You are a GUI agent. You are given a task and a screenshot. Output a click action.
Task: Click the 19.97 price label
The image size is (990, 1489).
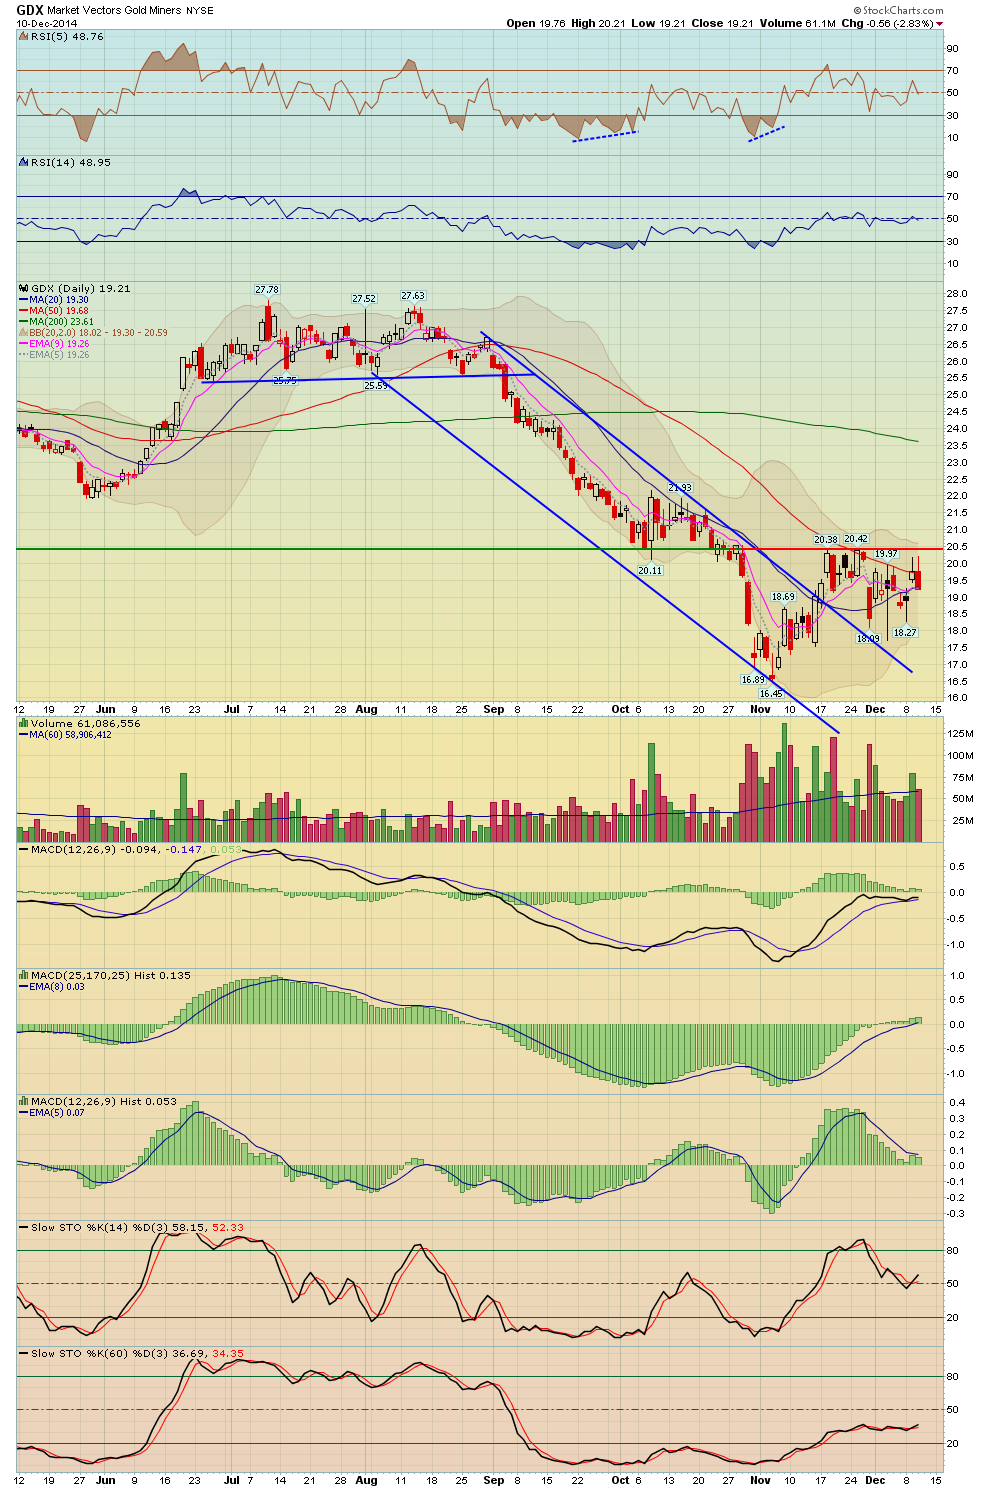[x=886, y=553]
